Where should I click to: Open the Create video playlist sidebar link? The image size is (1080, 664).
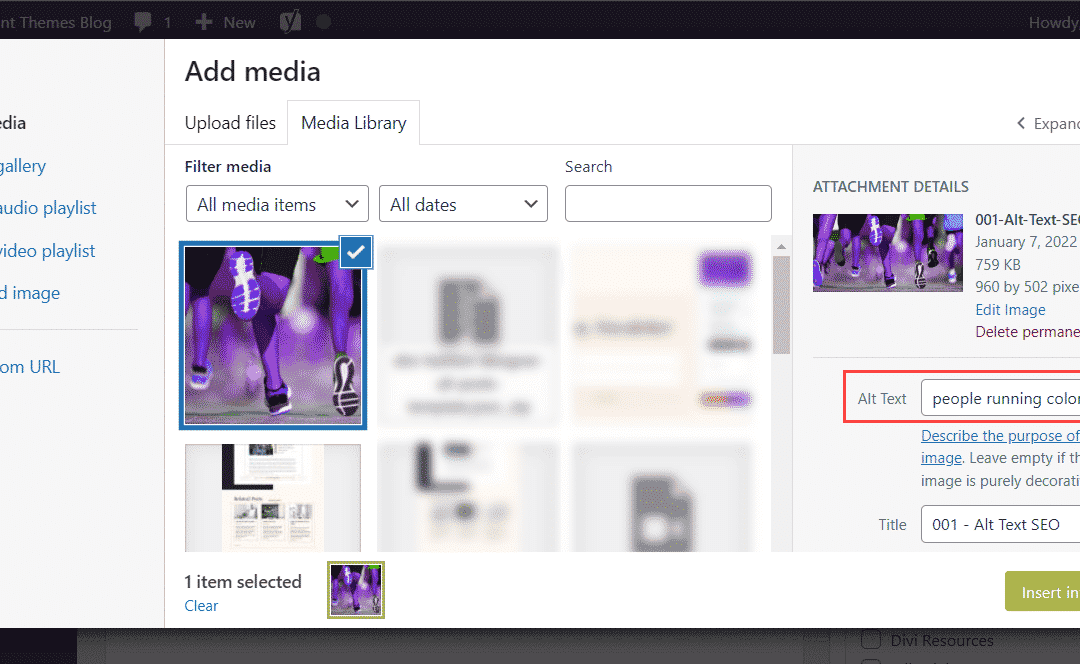[47, 251]
